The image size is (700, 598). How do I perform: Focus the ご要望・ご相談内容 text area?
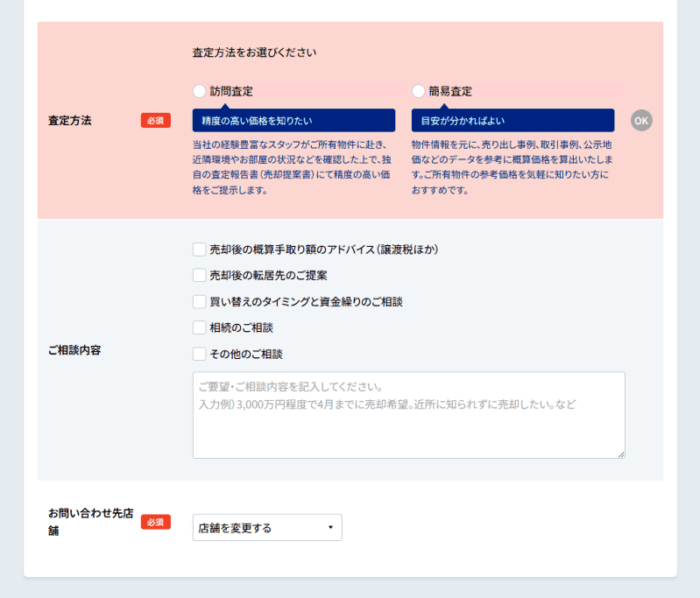coord(409,415)
